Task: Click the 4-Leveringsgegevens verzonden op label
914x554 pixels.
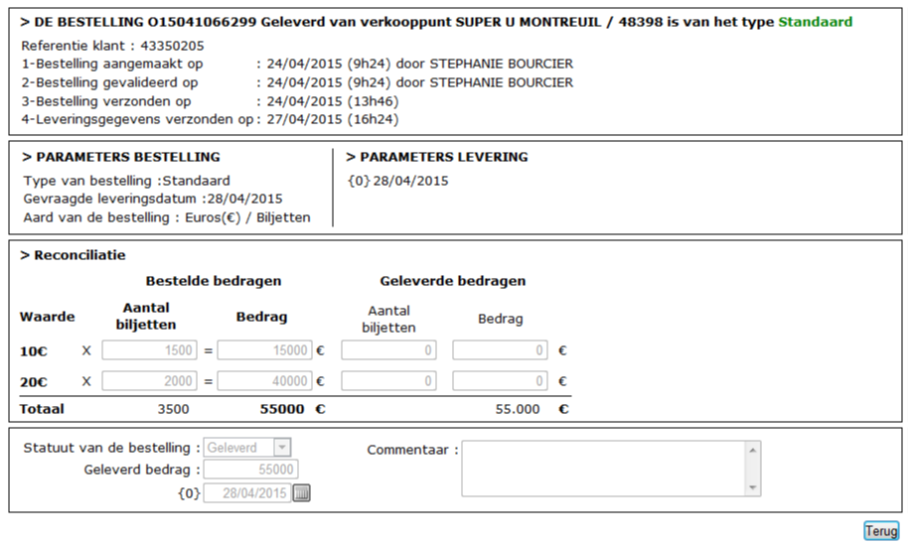Action: click(137, 119)
